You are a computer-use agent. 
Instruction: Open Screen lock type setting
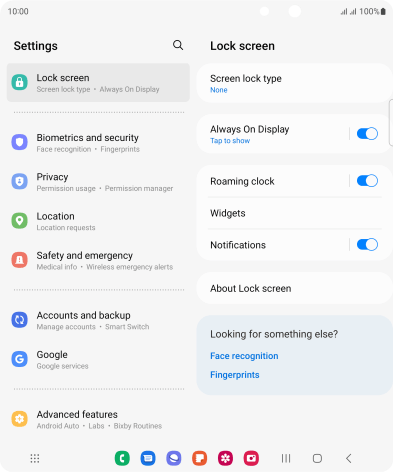tap(295, 83)
